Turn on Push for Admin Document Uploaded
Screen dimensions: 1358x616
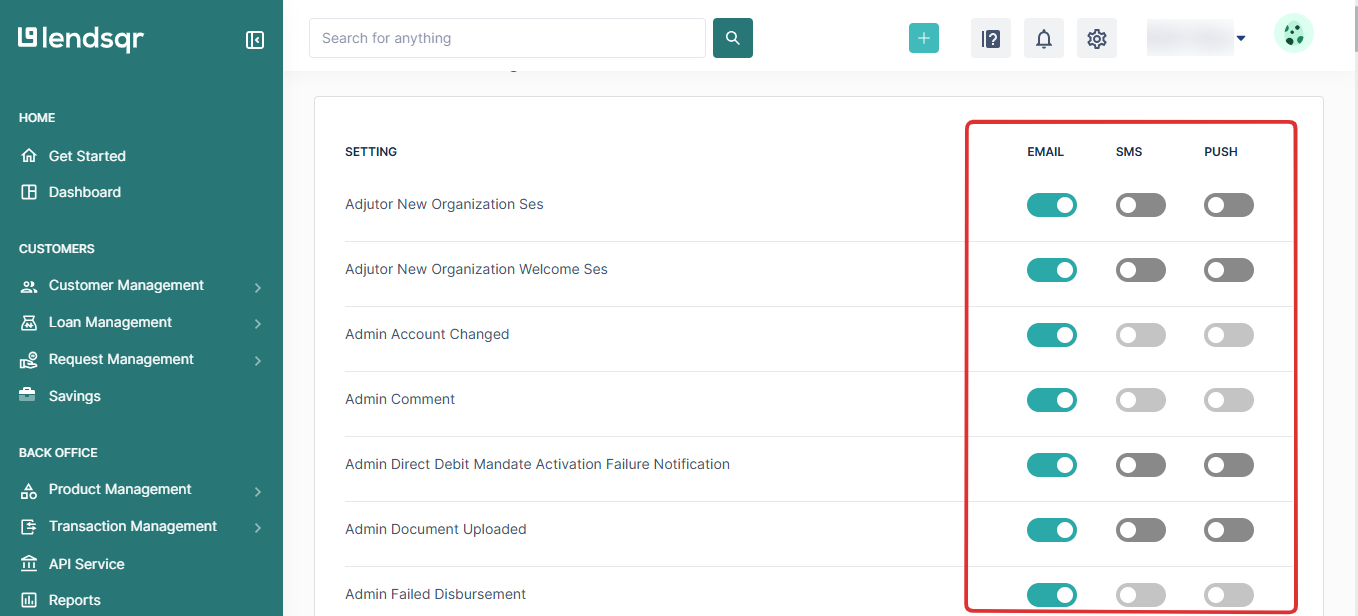1229,530
